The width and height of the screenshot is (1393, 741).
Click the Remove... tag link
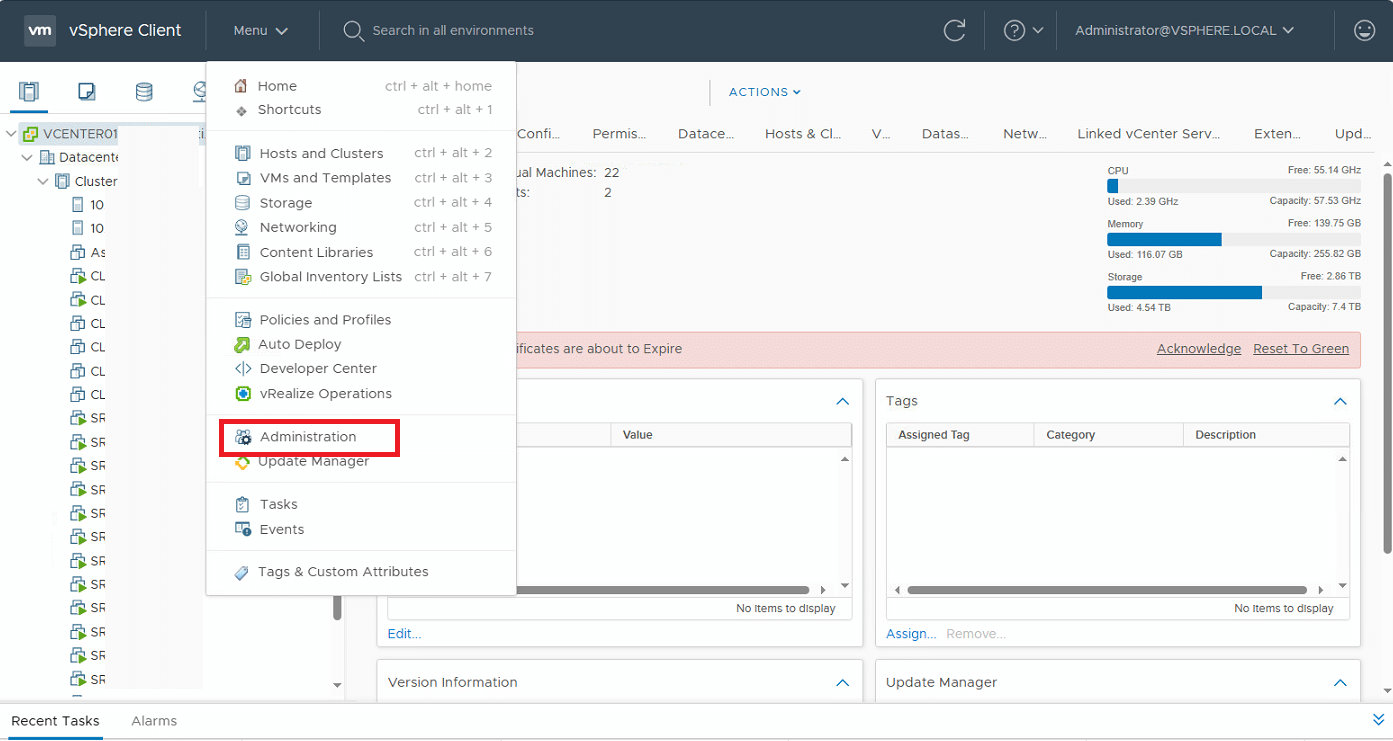[x=976, y=634]
